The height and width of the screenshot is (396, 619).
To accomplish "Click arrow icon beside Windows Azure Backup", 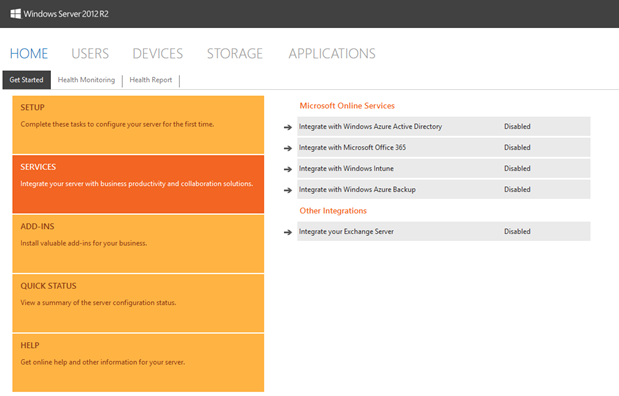I will pos(288,190).
